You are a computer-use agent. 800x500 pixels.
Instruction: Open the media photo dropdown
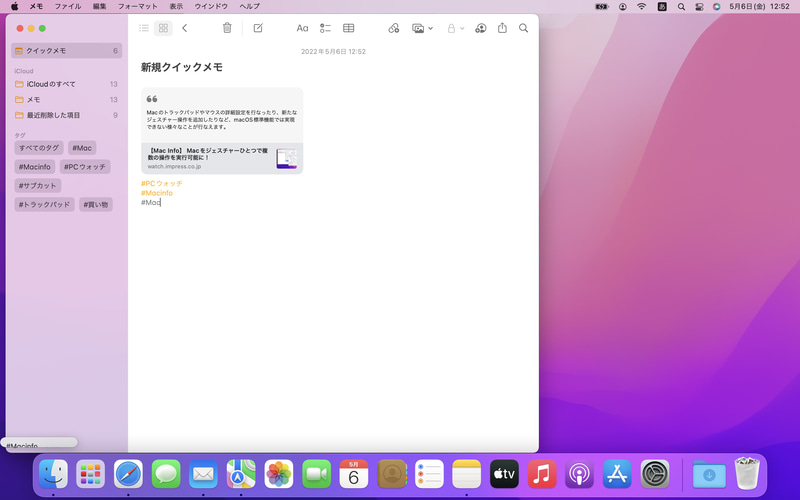(x=422, y=28)
